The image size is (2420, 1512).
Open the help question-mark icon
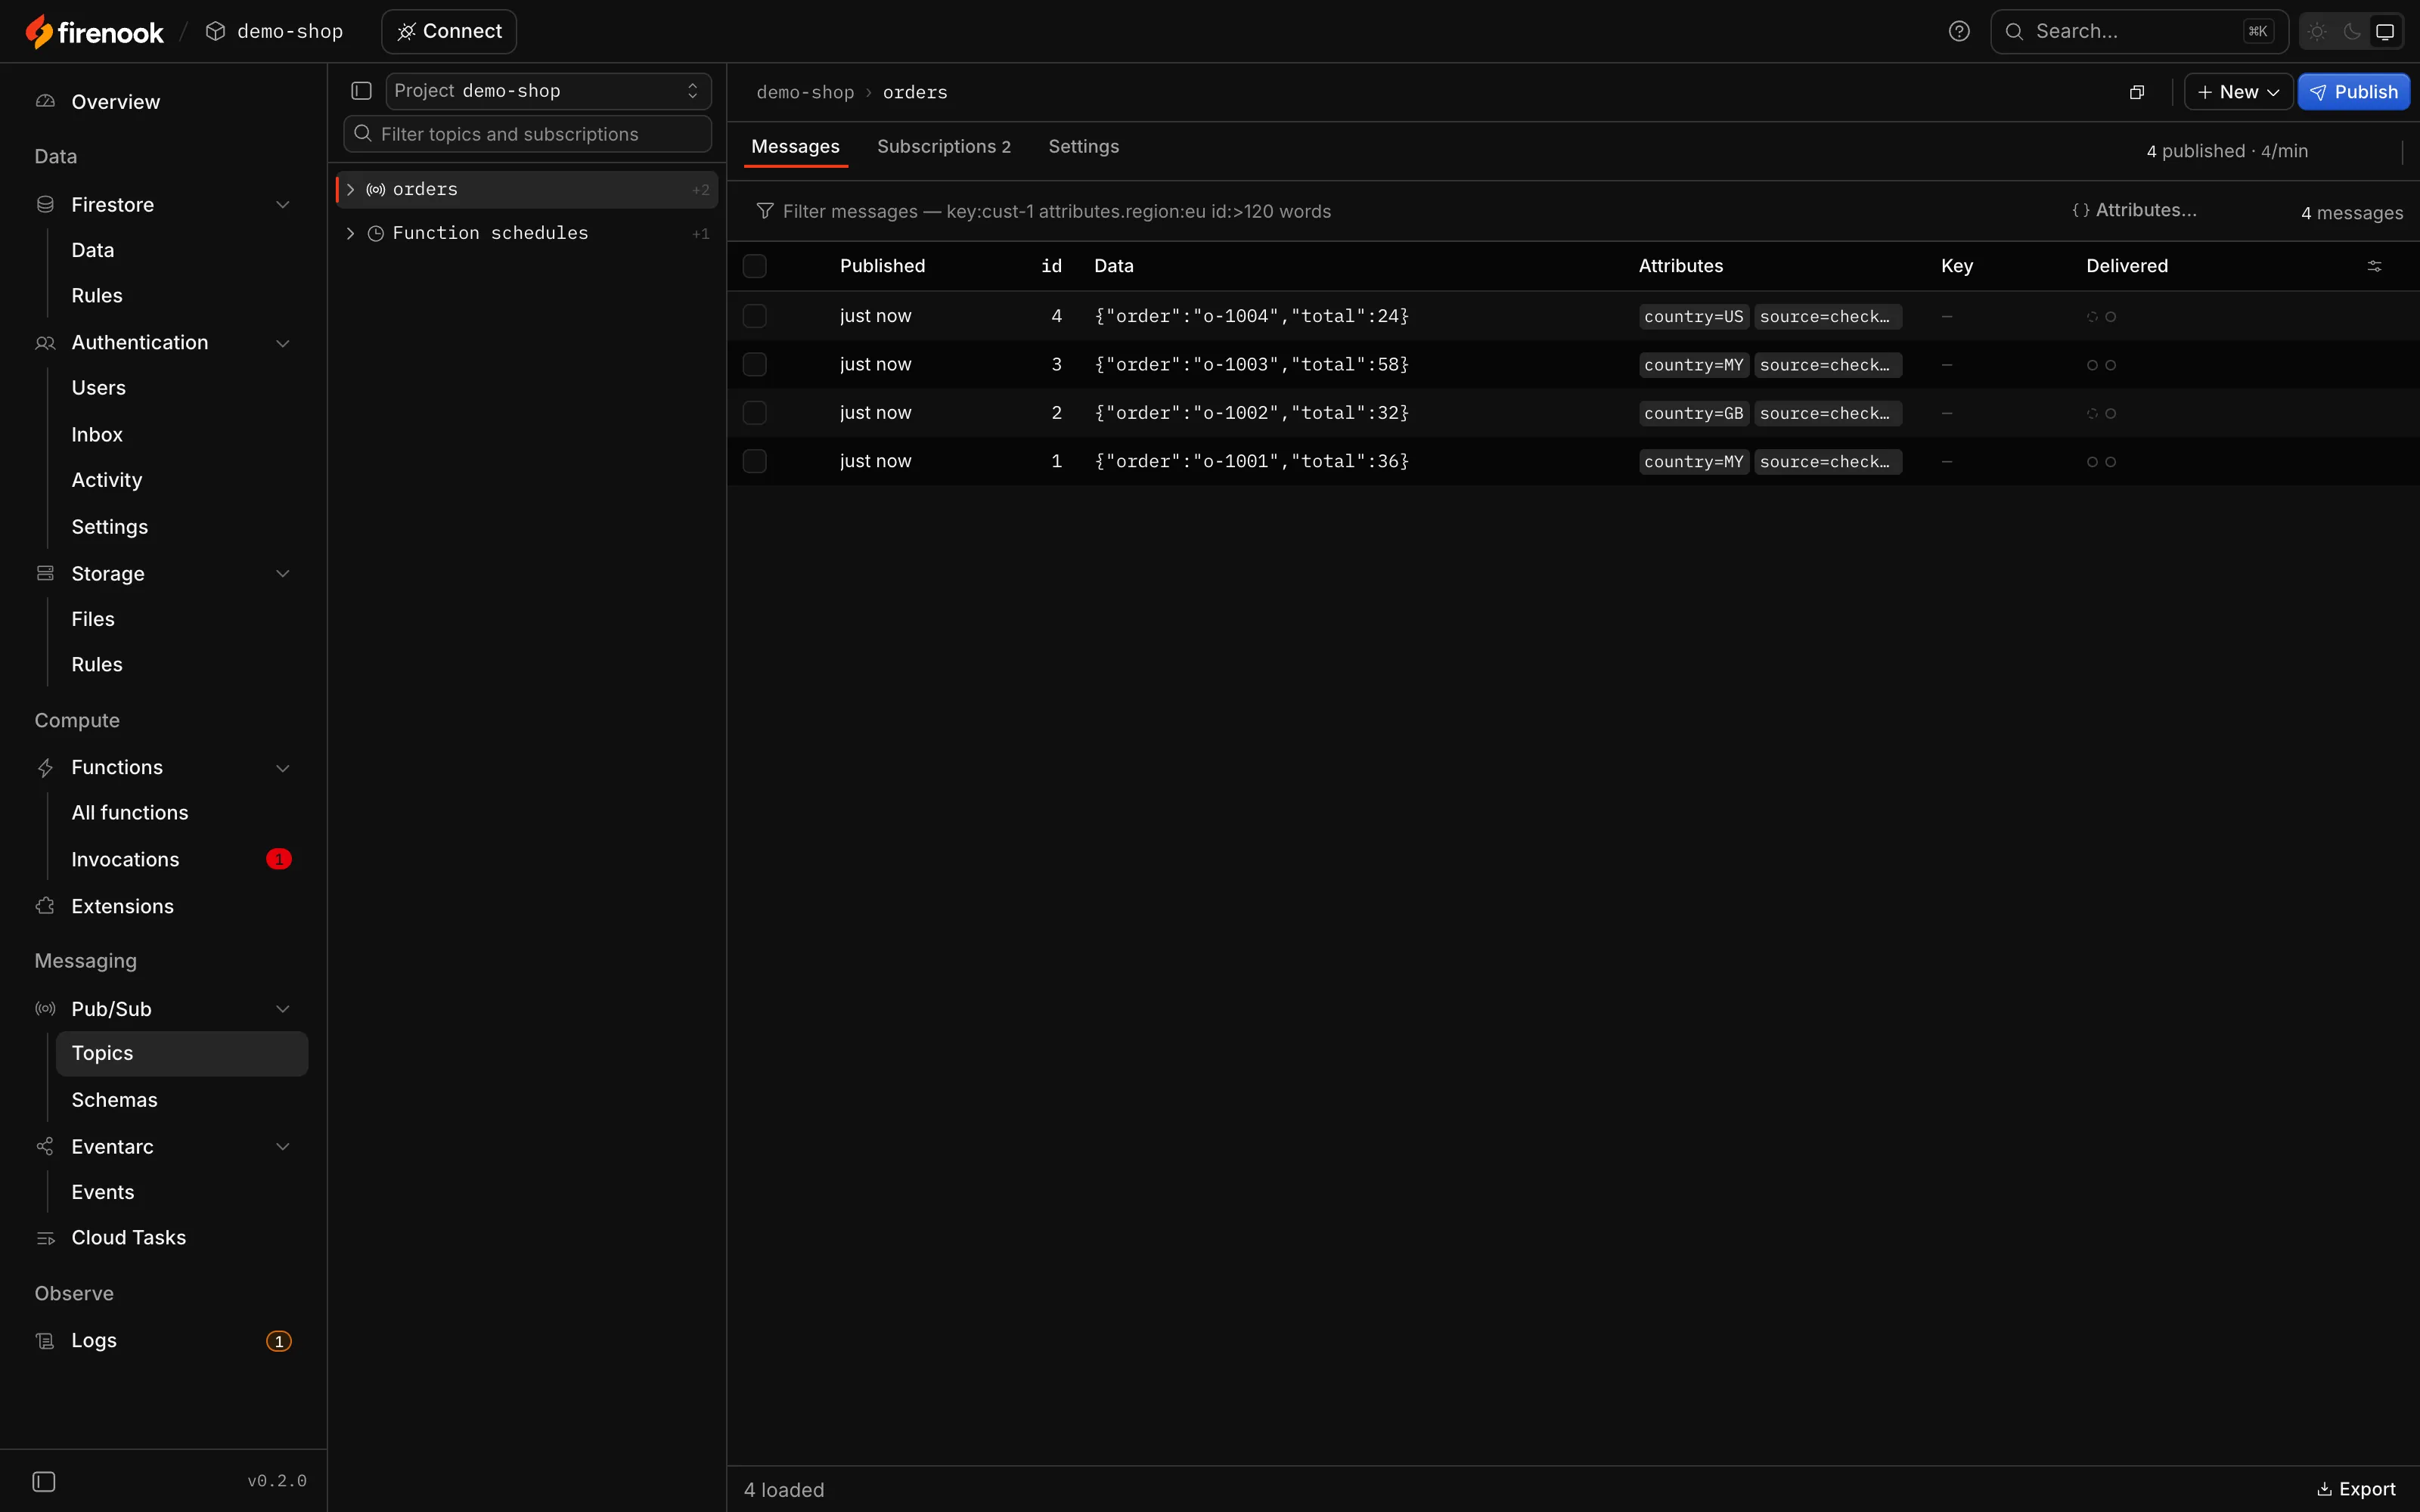(1959, 31)
